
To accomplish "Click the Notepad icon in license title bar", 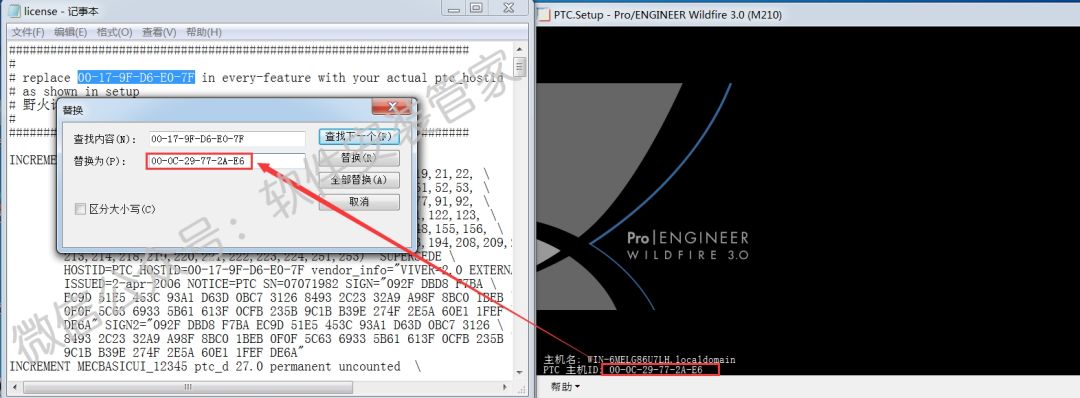I will 14,11.
